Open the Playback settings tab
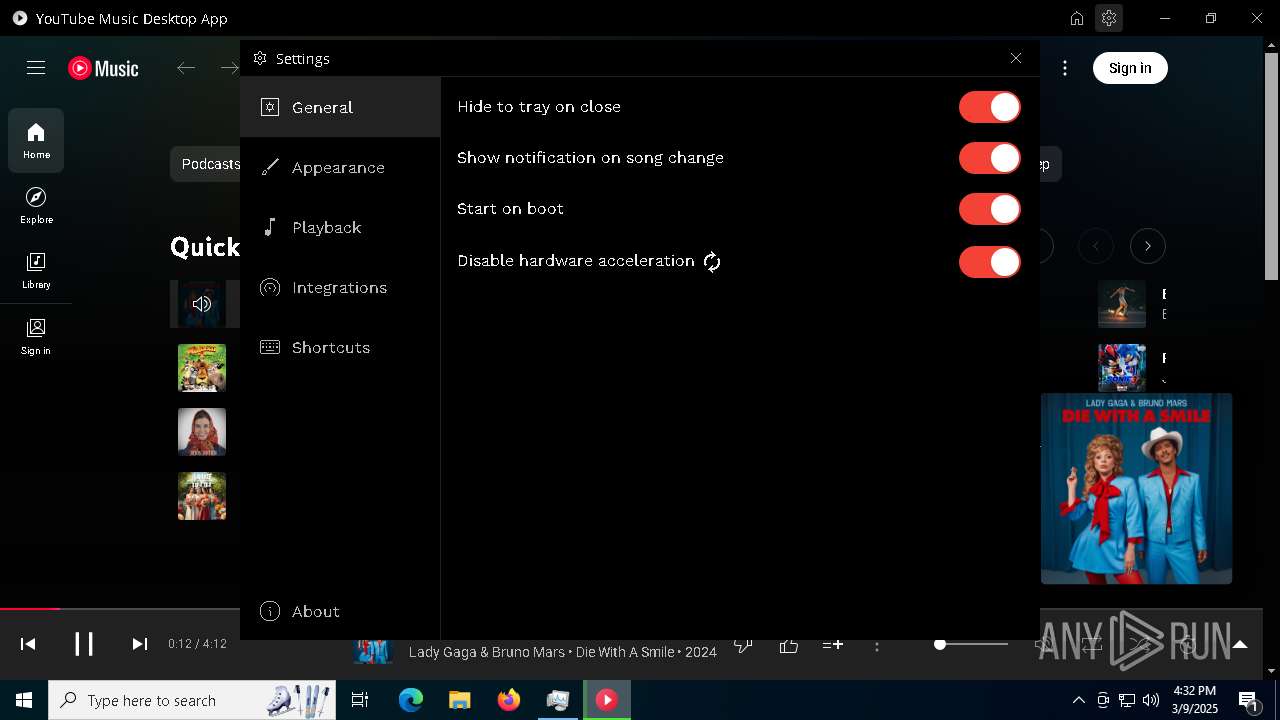Image resolution: width=1280 pixels, height=720 pixels. pyautogui.click(x=340, y=227)
